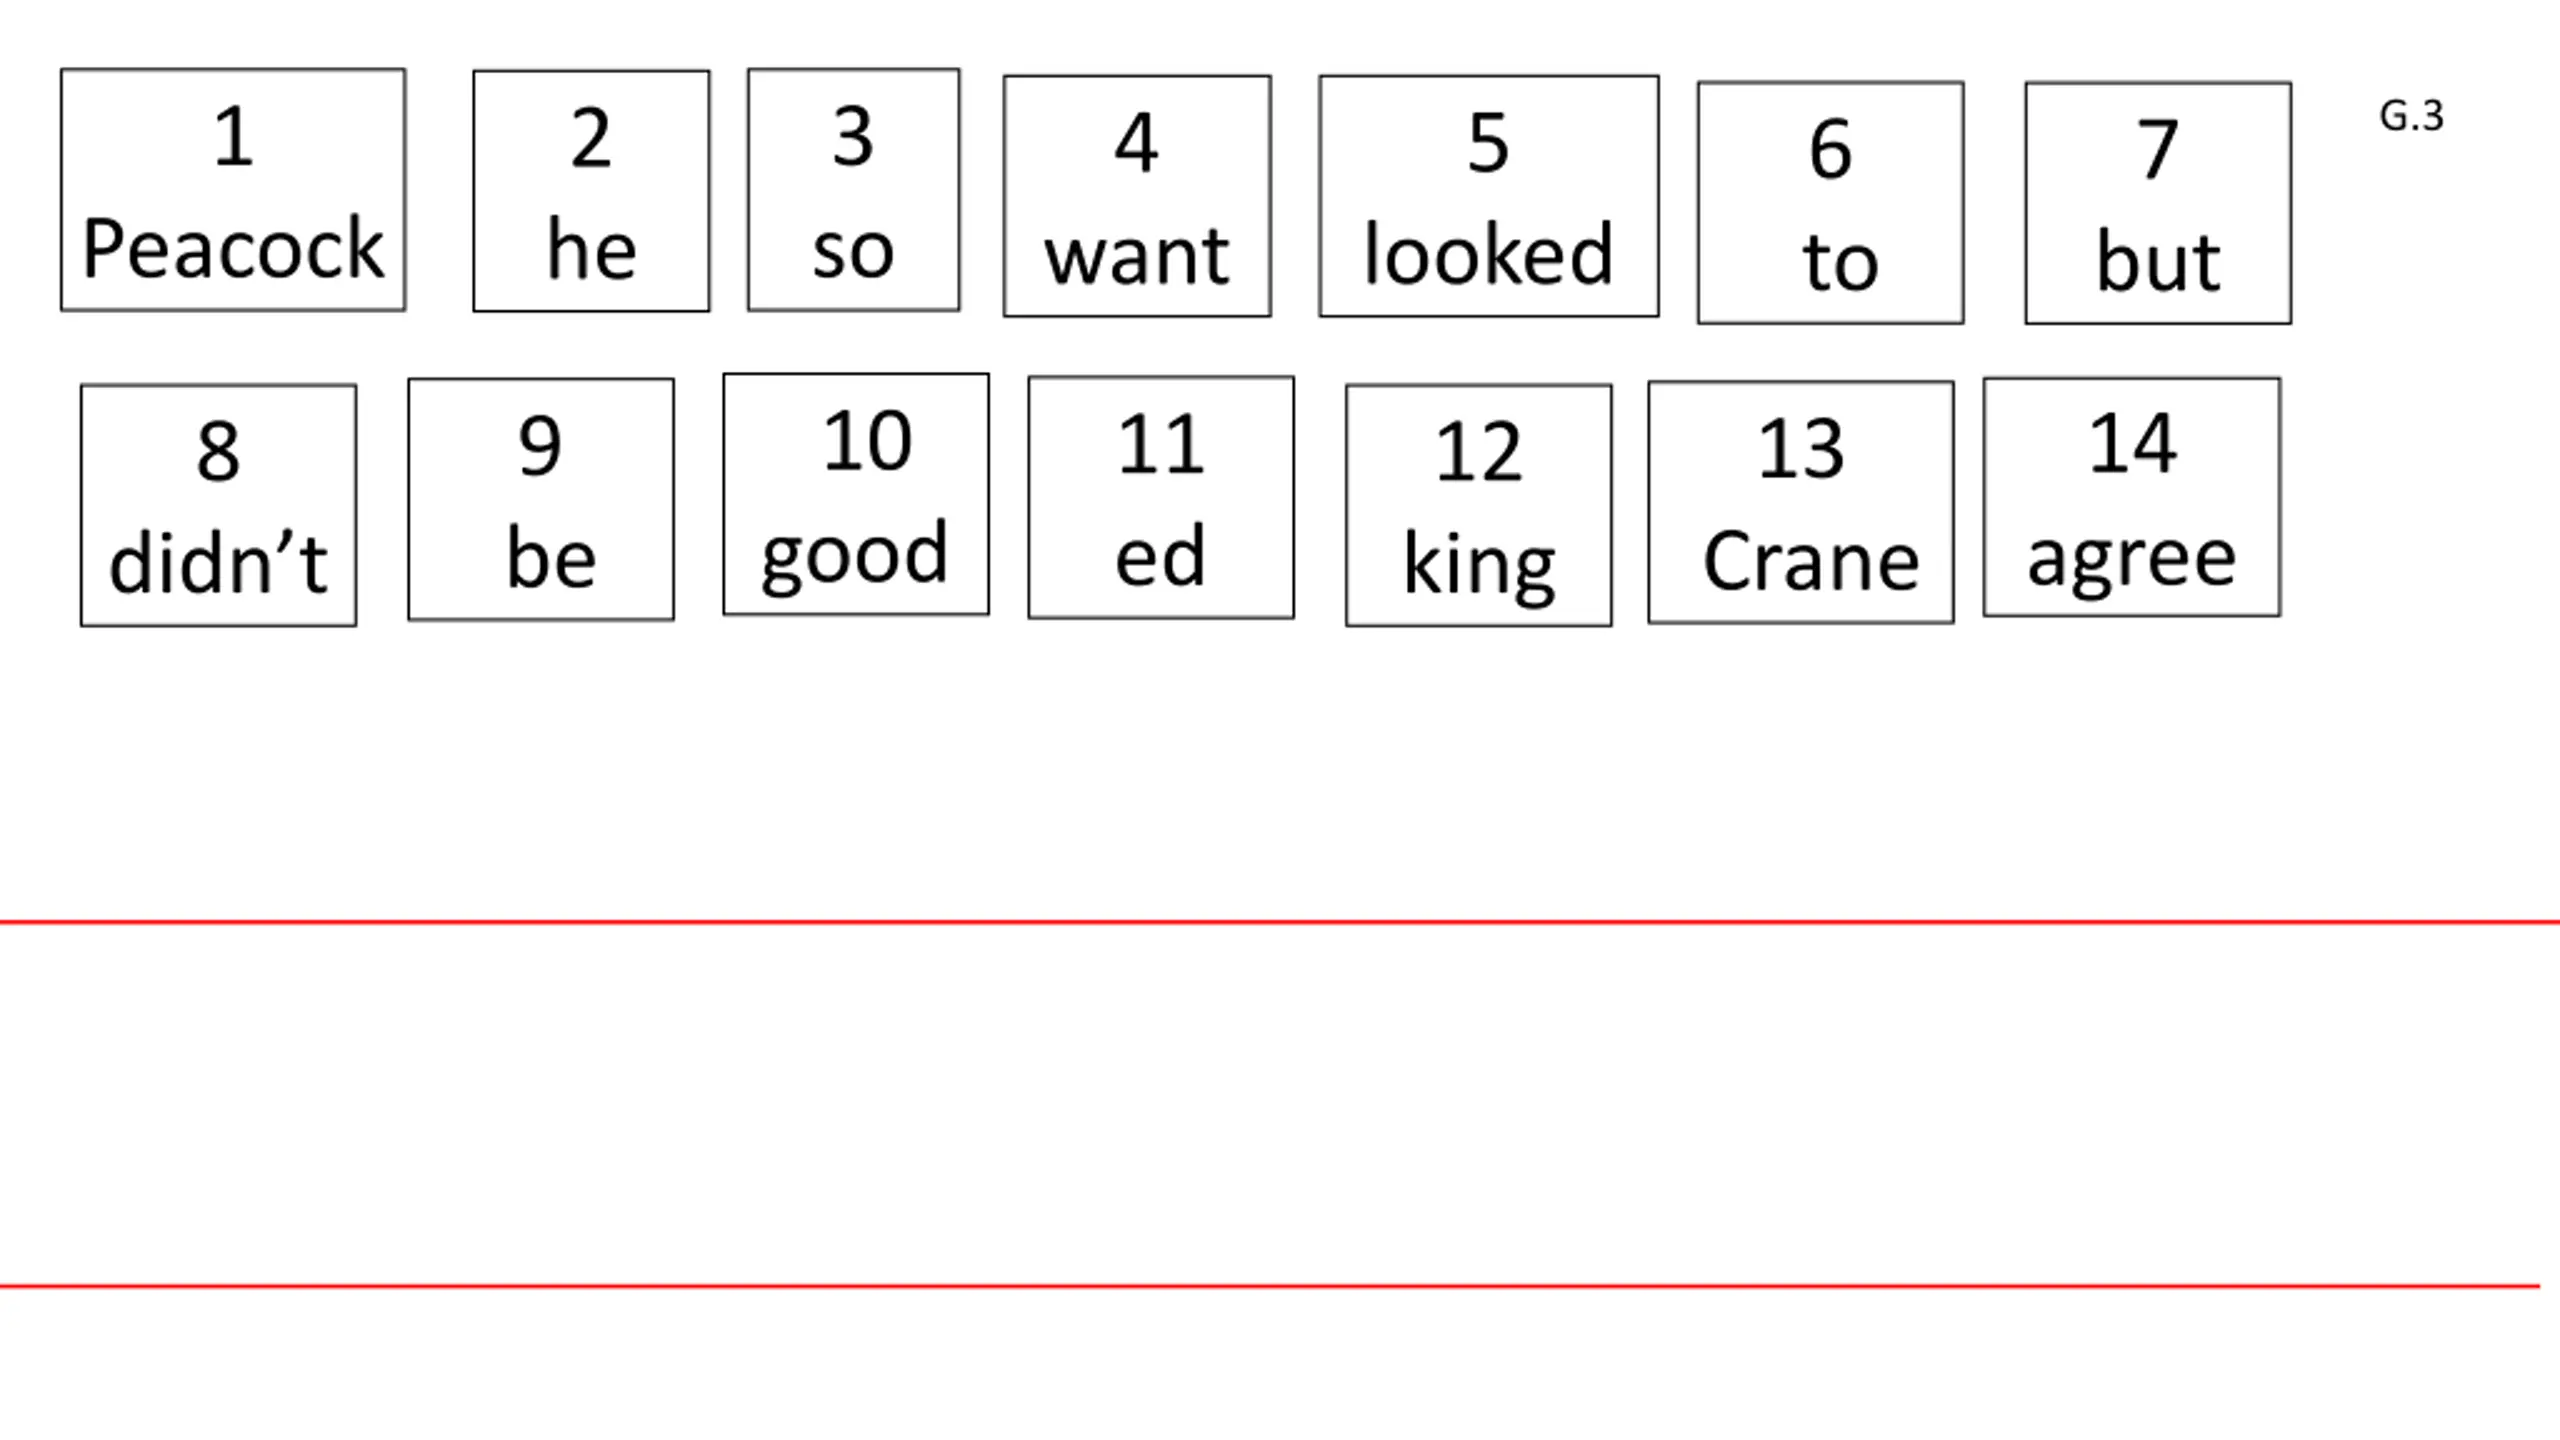Click the G.3 label text
The height and width of the screenshot is (1440, 2560).
(x=2411, y=116)
